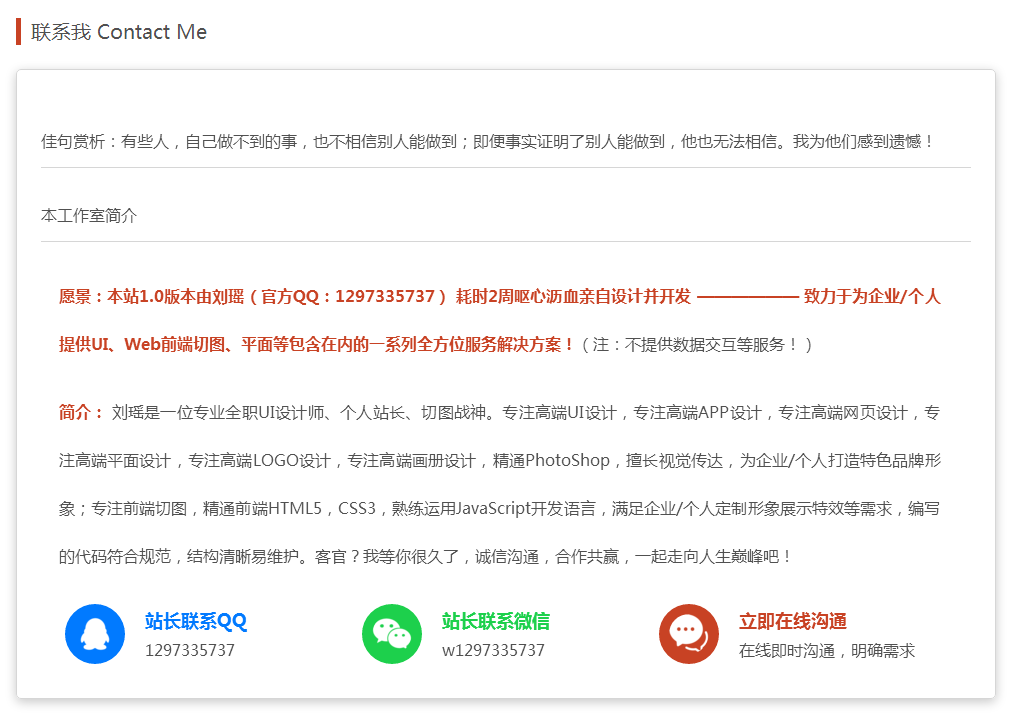Click the orange bar beside Contact Me
1014x715 pixels.
pyautogui.click(x=18, y=32)
